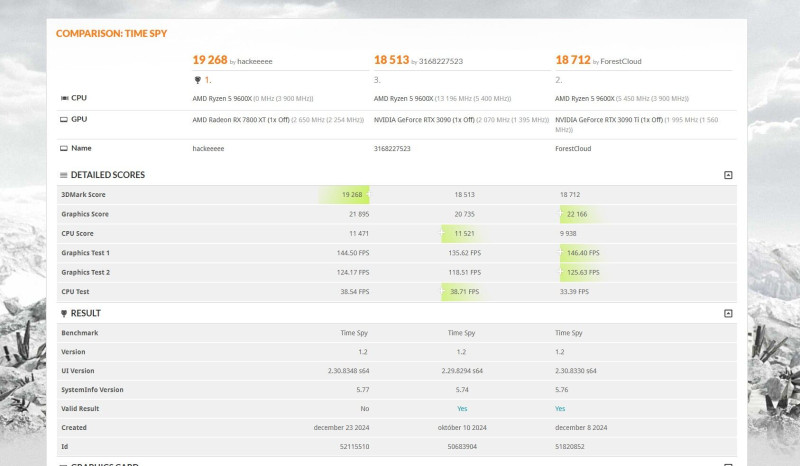Click highlighted 3DMark Score 19 268

click(352, 194)
